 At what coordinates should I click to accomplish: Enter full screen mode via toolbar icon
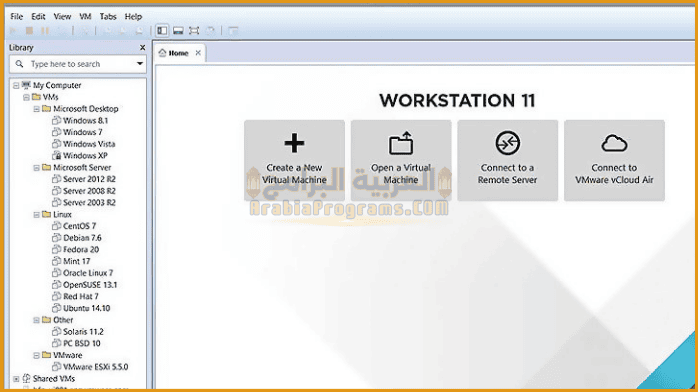coord(194,31)
